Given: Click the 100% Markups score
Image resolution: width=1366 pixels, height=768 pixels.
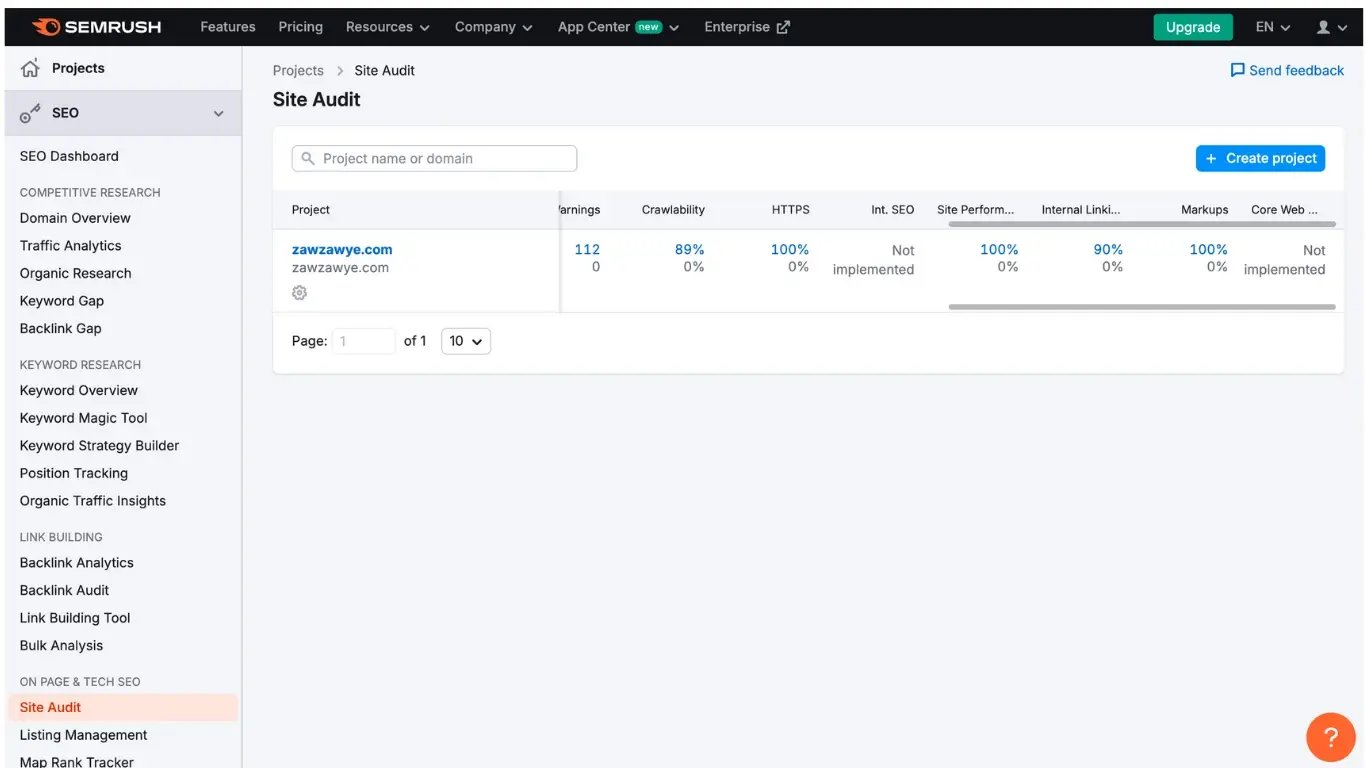Looking at the screenshot, I should click(1208, 249).
